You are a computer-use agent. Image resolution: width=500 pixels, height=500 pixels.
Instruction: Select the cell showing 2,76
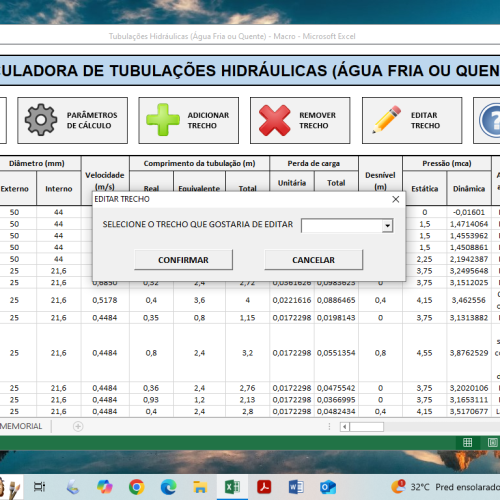point(247,388)
